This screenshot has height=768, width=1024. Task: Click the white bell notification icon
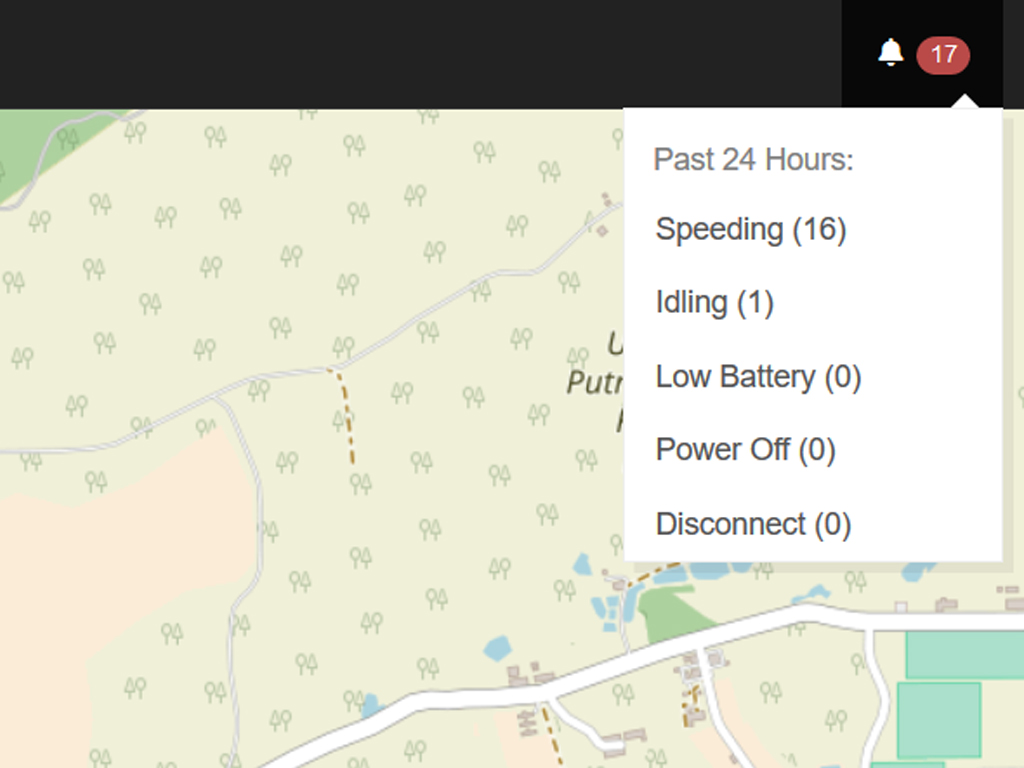pos(890,53)
